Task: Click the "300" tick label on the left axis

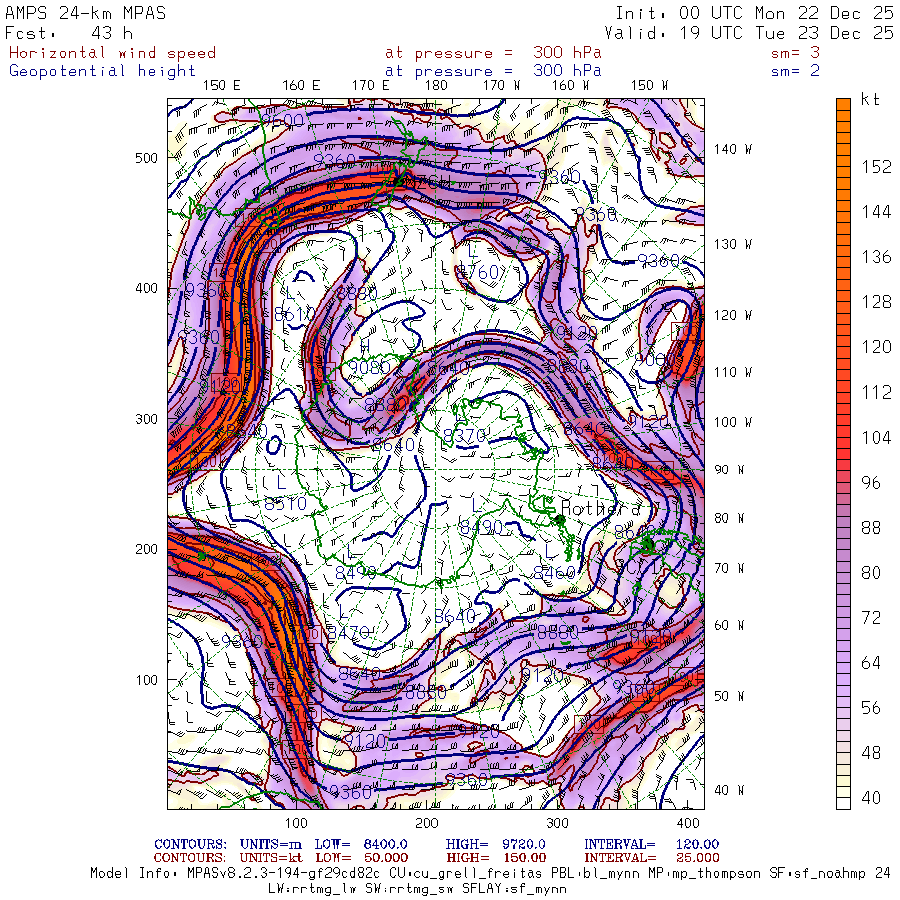Action: (x=146, y=420)
